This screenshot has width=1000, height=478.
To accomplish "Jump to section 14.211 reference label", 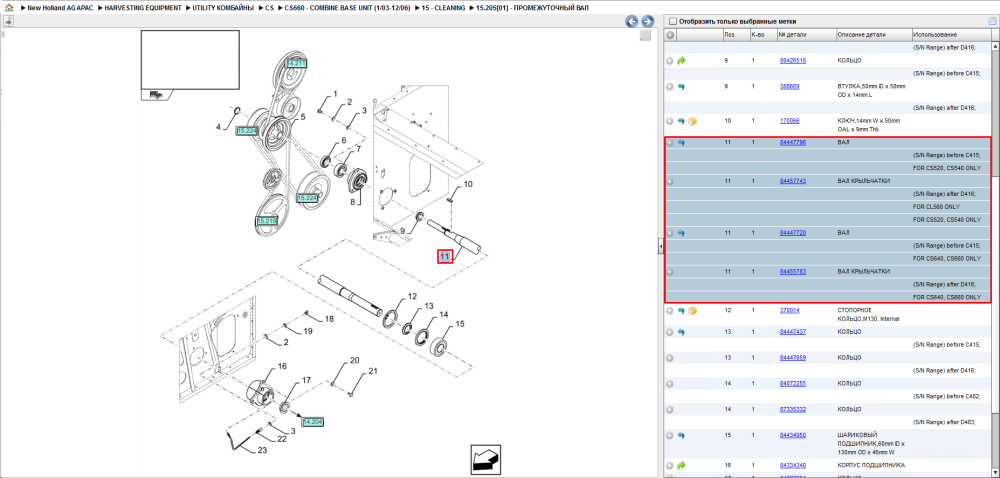I will point(297,63).
